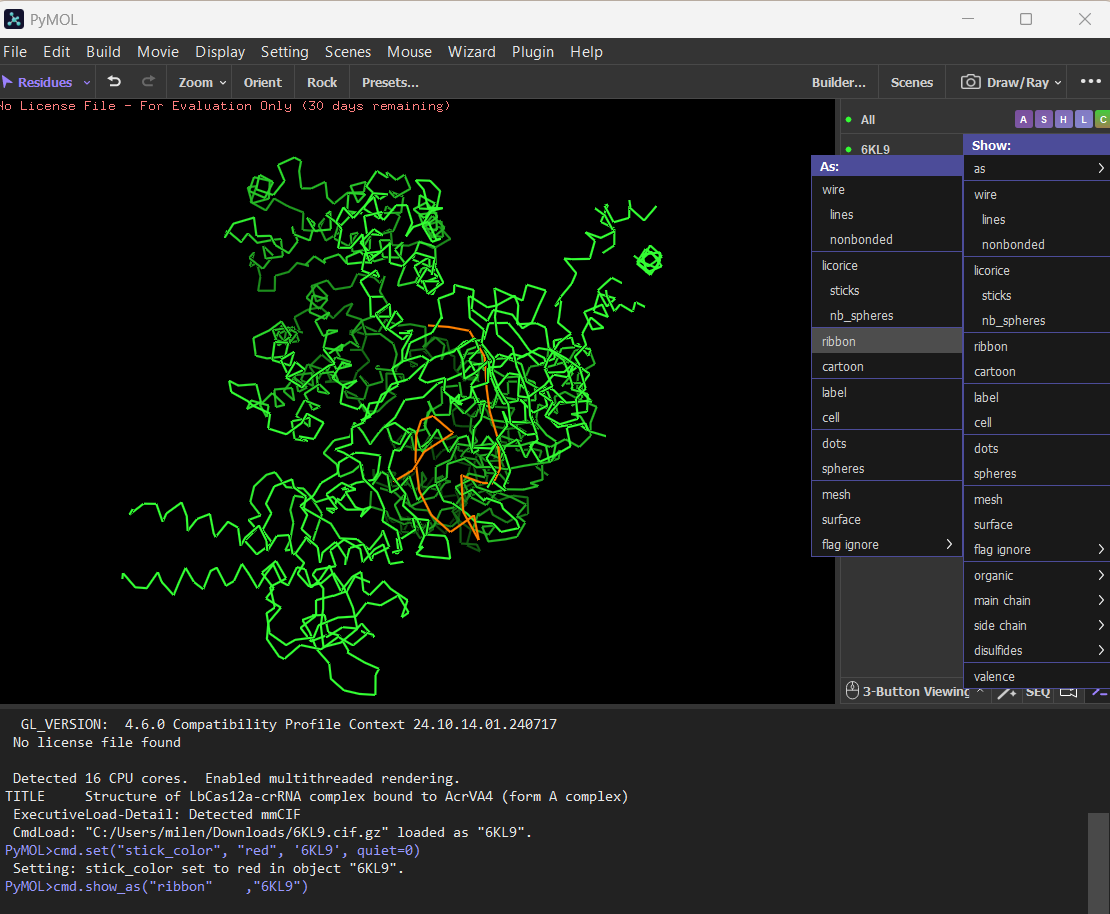
Task: Click the Orient button
Action: [262, 82]
